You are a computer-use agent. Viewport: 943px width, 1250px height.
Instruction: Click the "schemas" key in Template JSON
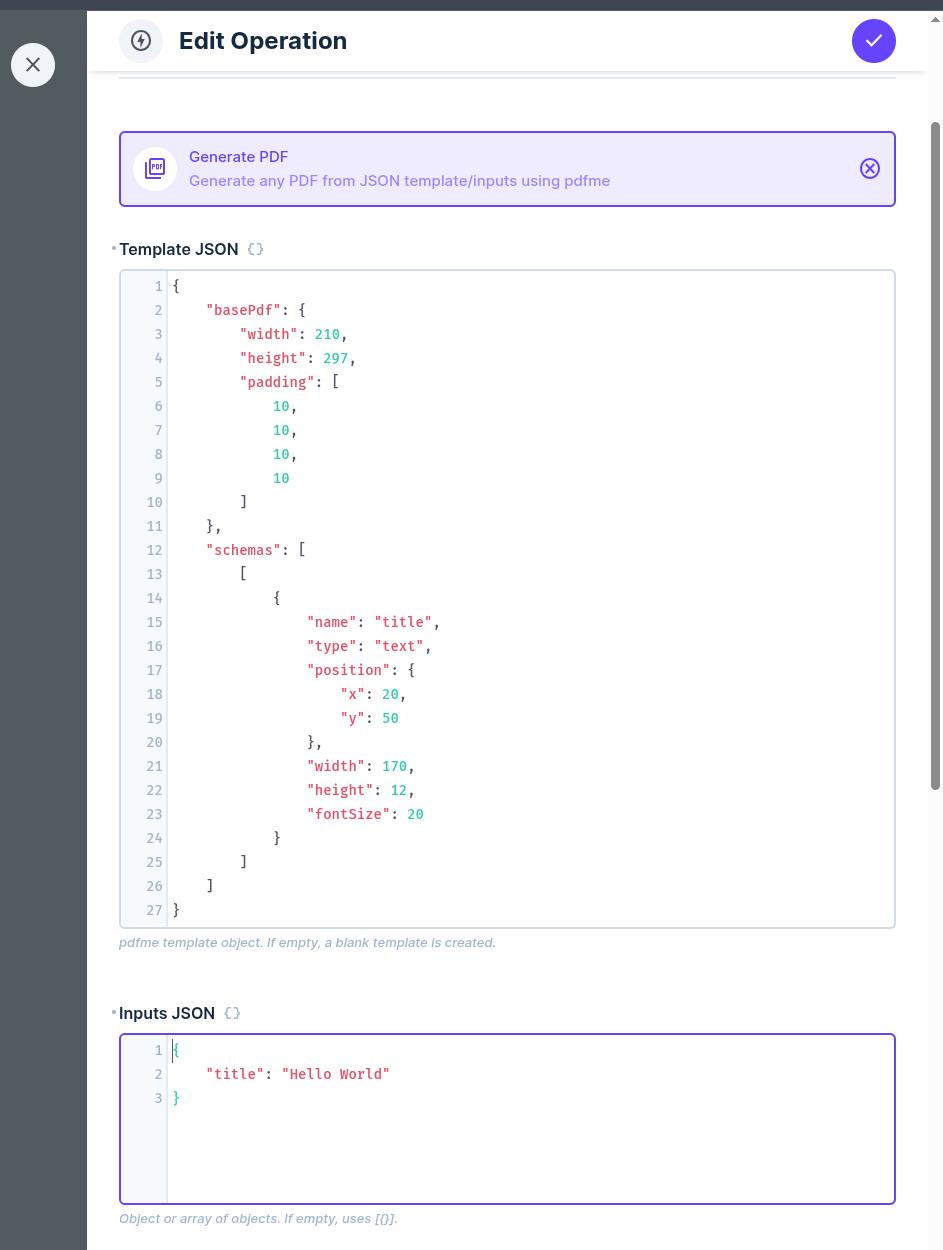tap(243, 550)
